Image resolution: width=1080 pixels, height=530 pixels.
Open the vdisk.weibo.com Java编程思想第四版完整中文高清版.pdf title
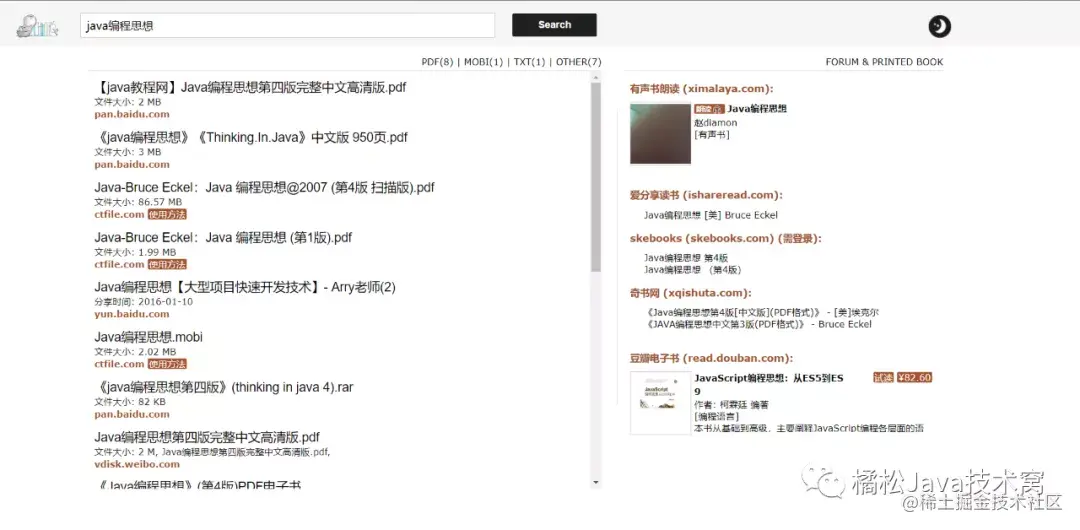[x=207, y=438]
